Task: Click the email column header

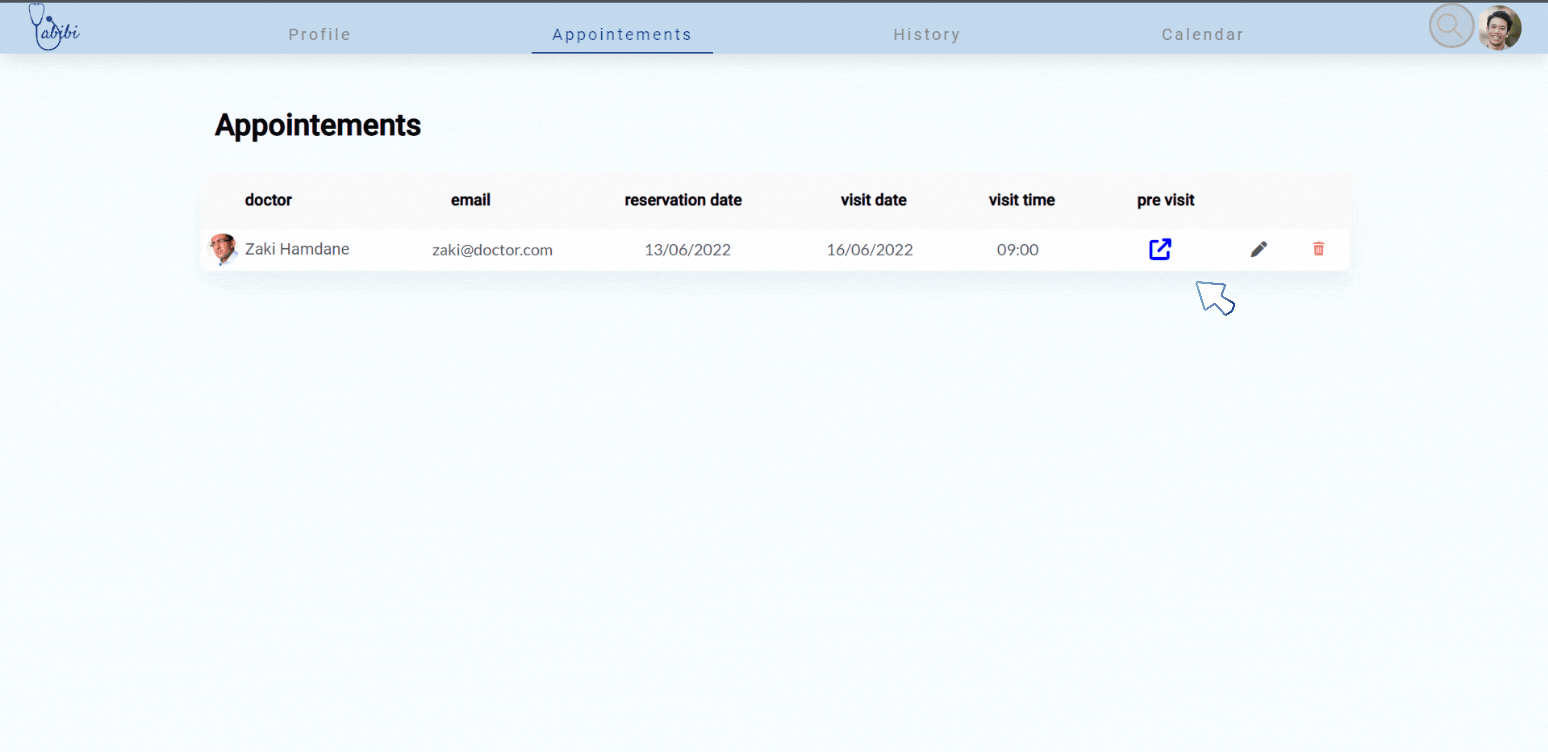Action: 470,200
